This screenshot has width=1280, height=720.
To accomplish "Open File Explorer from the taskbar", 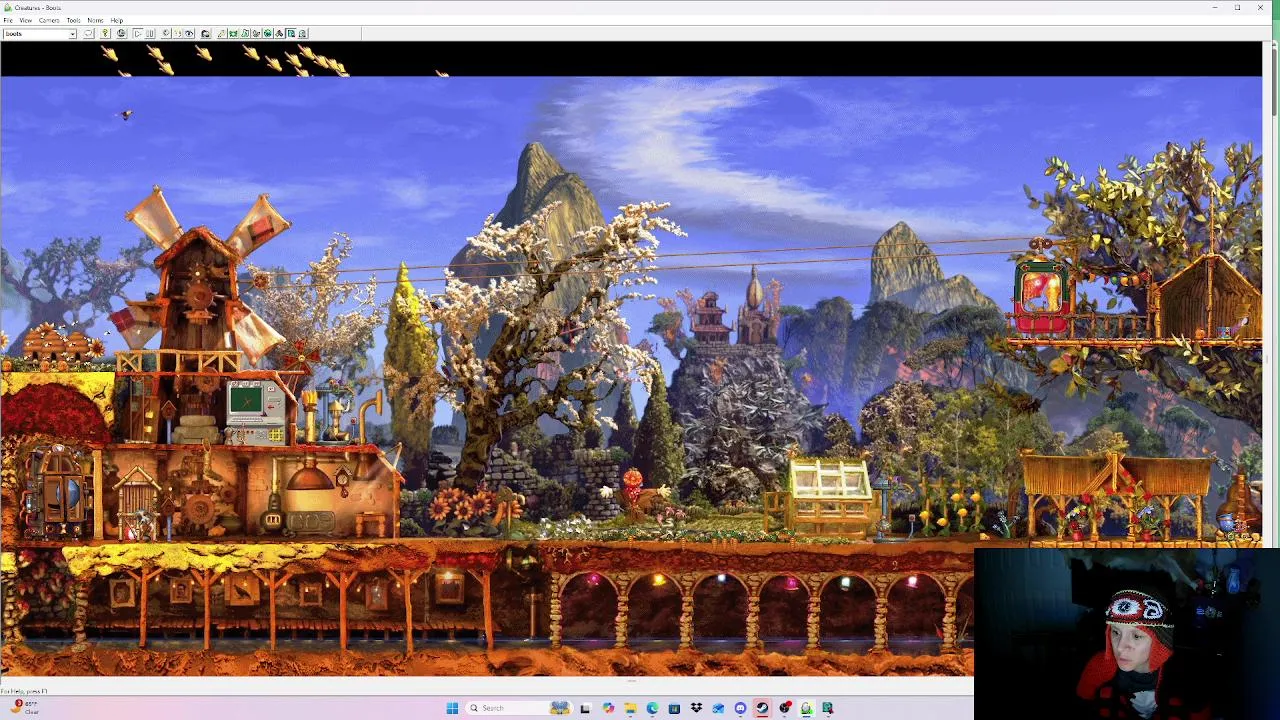I will 630,708.
